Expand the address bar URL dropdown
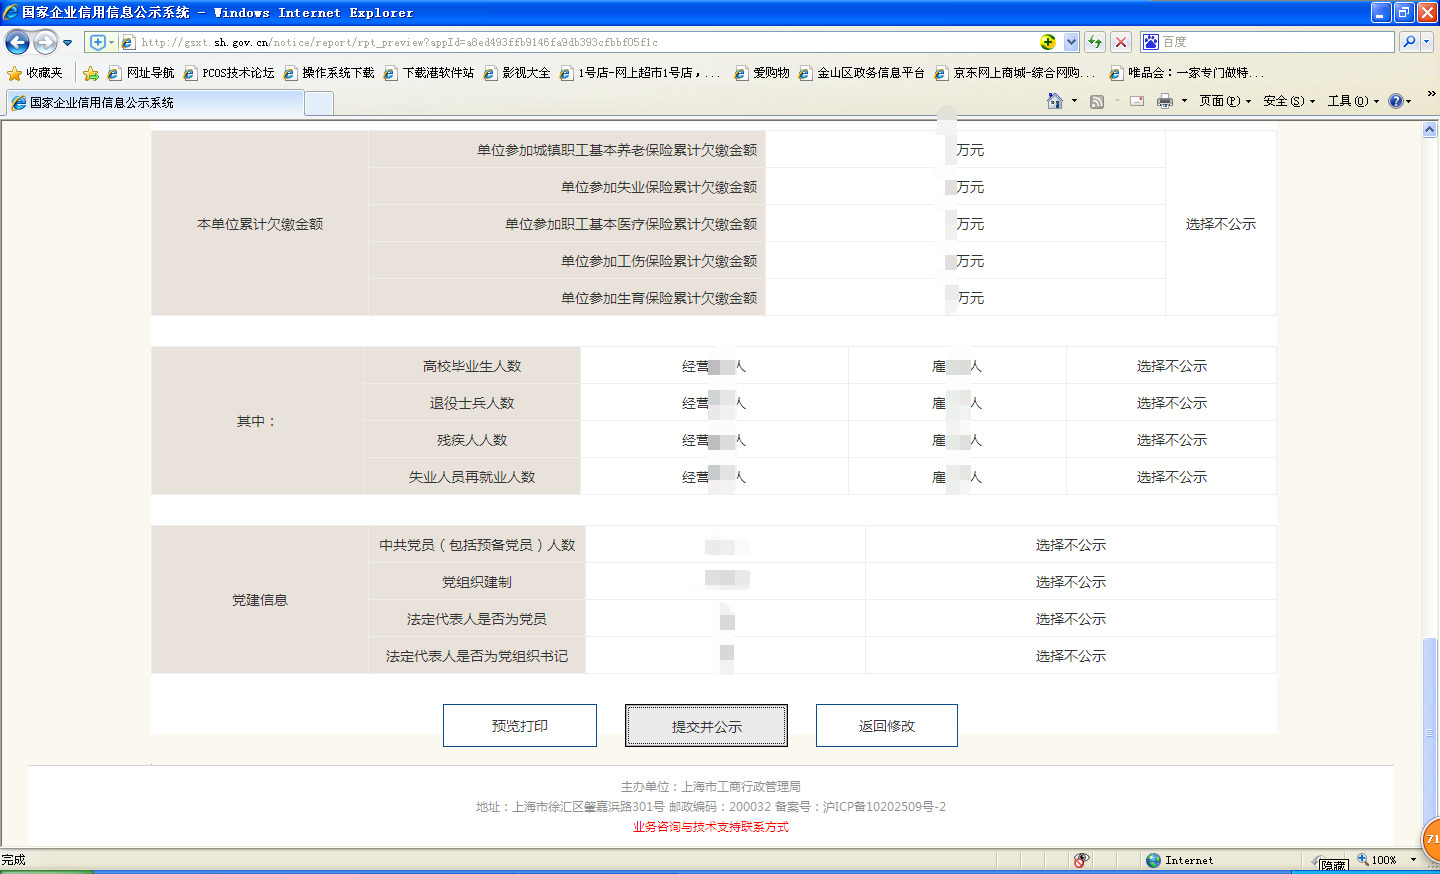The image size is (1440, 874). tap(1071, 42)
